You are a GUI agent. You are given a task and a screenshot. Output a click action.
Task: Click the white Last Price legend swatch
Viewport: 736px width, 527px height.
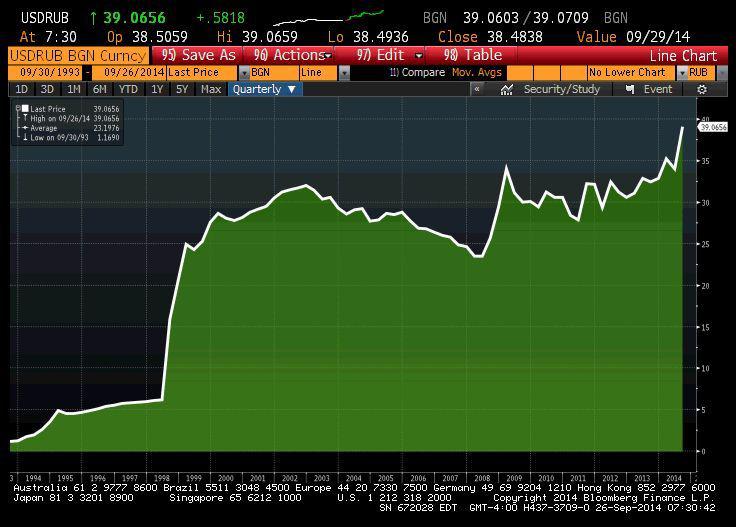22,108
